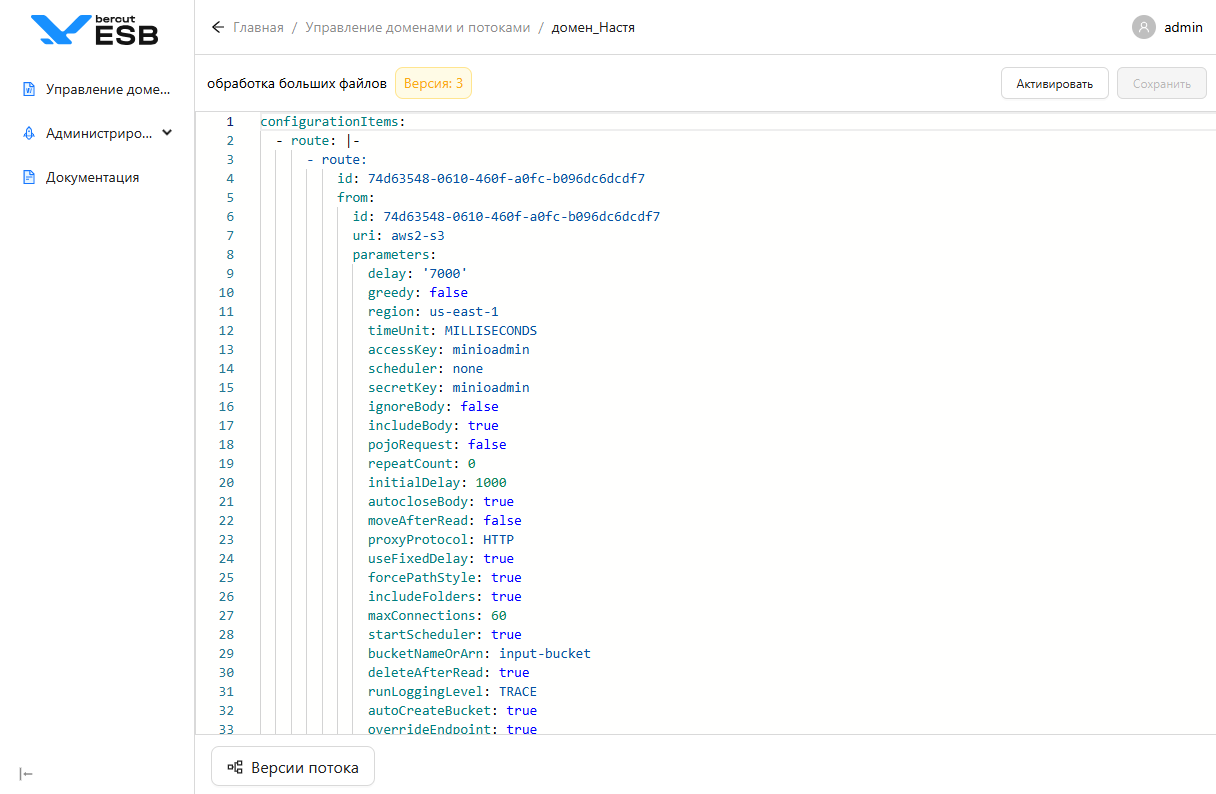This screenshot has height=794, width=1216.
Task: Open the Документация sidebar item
Action: point(92,177)
